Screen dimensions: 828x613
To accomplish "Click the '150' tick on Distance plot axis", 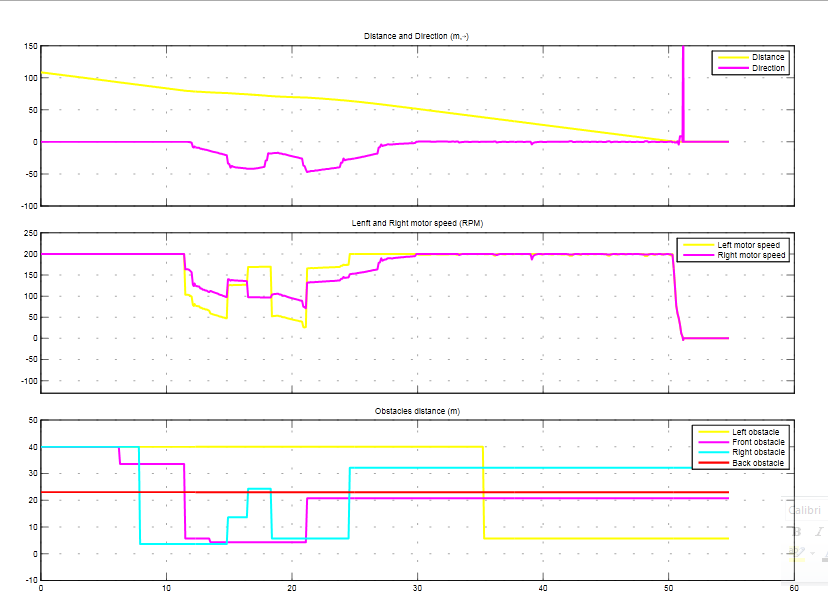I will click(31, 46).
